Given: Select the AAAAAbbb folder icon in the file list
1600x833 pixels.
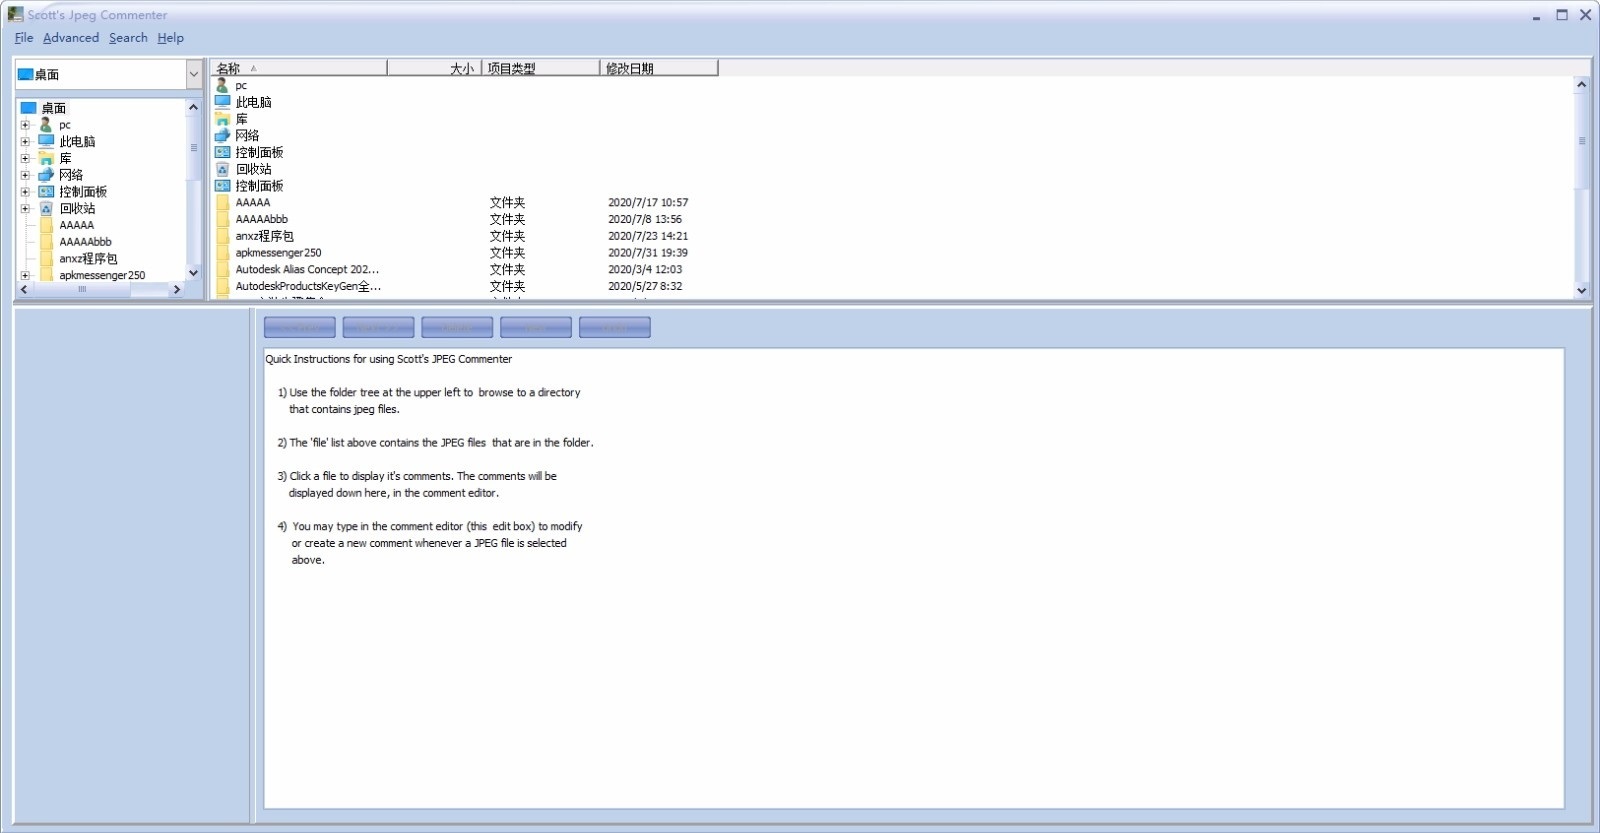Looking at the screenshot, I should click(223, 219).
